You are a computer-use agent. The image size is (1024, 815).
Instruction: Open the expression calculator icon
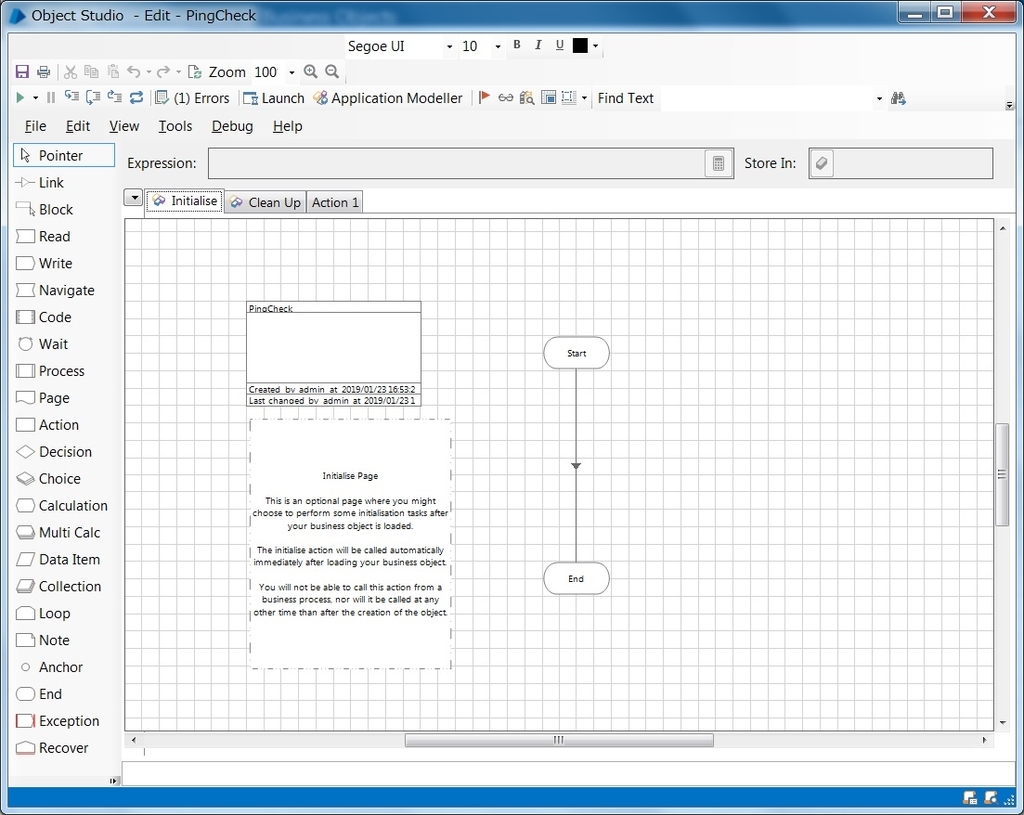pos(718,163)
